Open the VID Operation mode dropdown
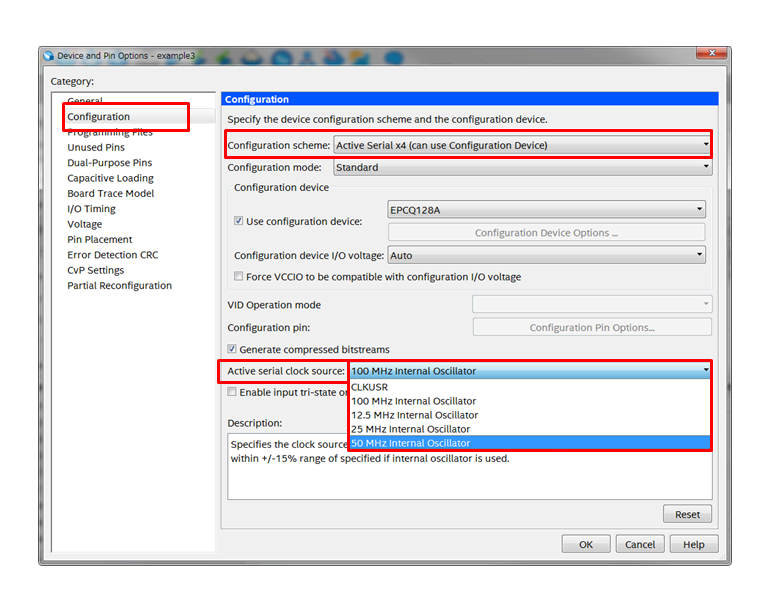This screenshot has height=605, width=773. tap(592, 304)
